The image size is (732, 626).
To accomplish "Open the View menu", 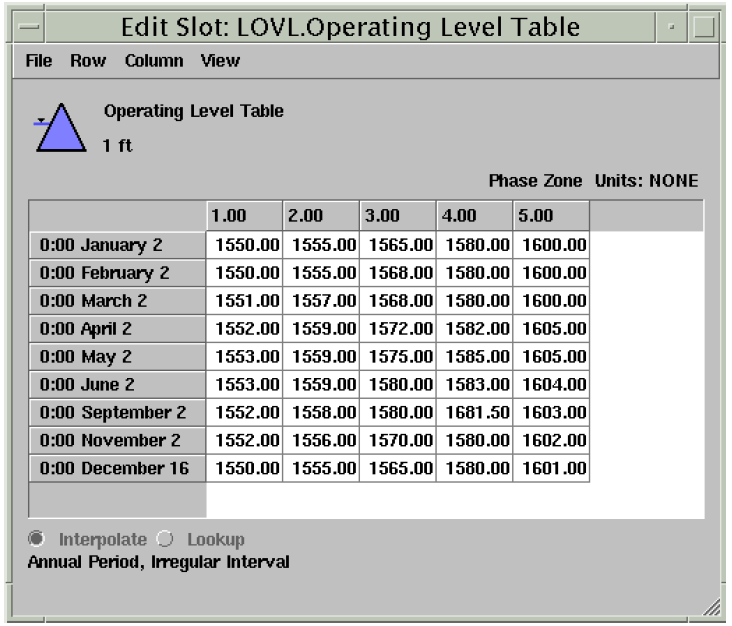I will click(x=220, y=61).
